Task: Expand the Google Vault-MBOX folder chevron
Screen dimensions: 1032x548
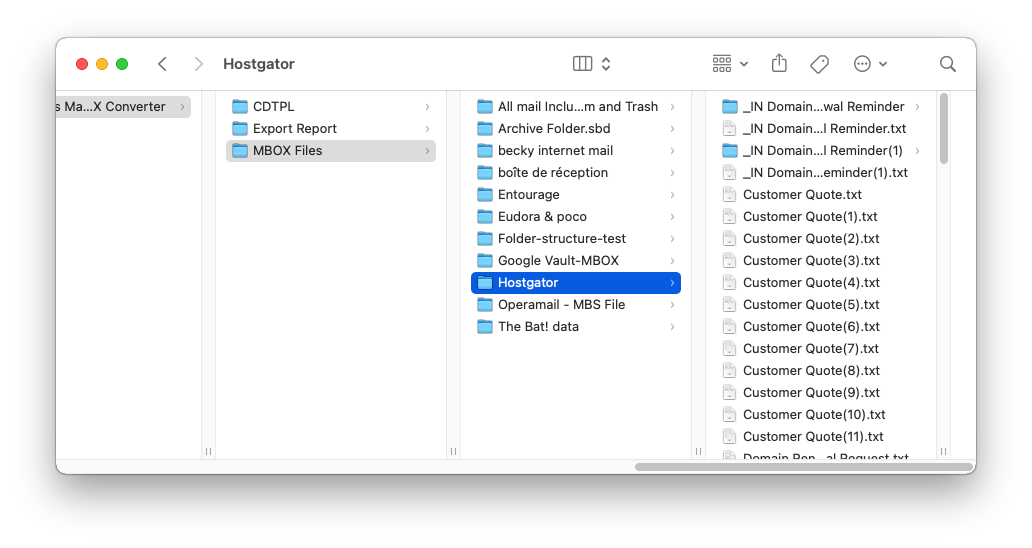Action: tap(673, 261)
